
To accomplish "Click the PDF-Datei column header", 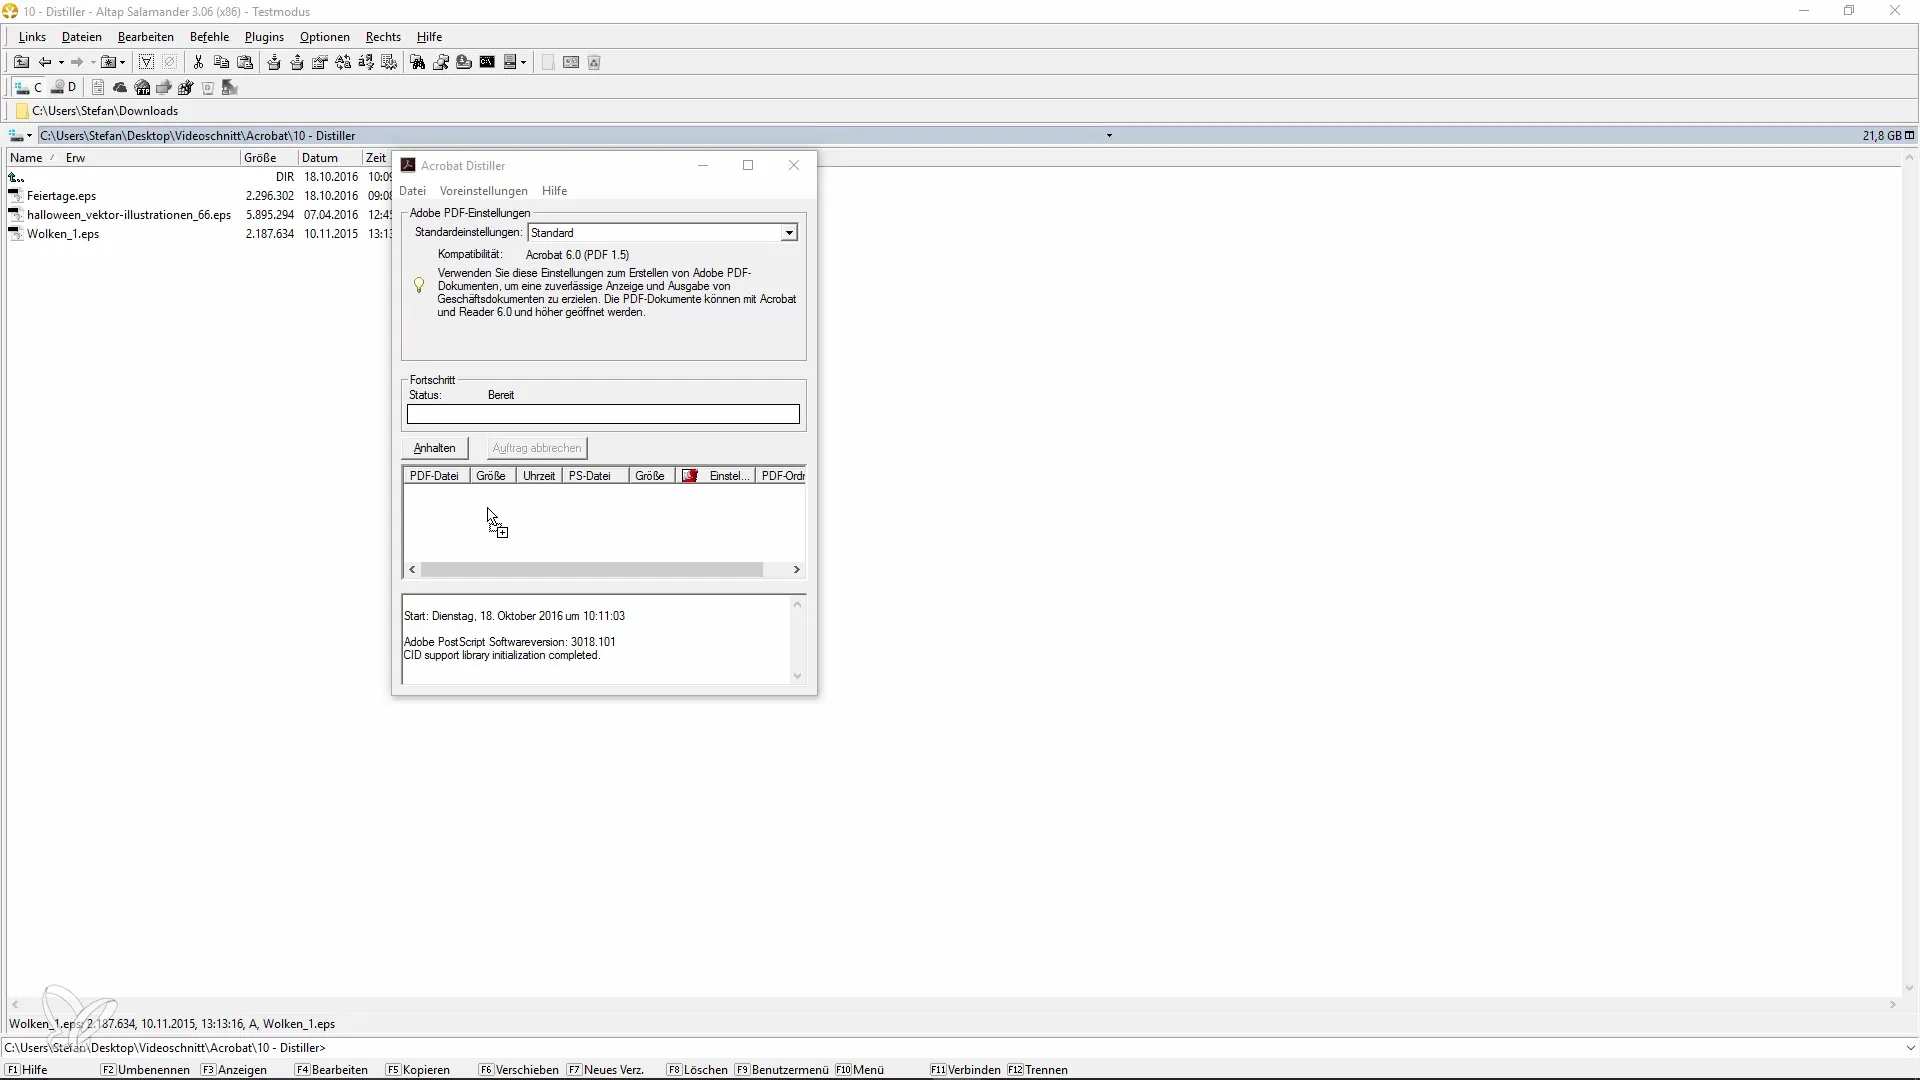I will pos(436,476).
